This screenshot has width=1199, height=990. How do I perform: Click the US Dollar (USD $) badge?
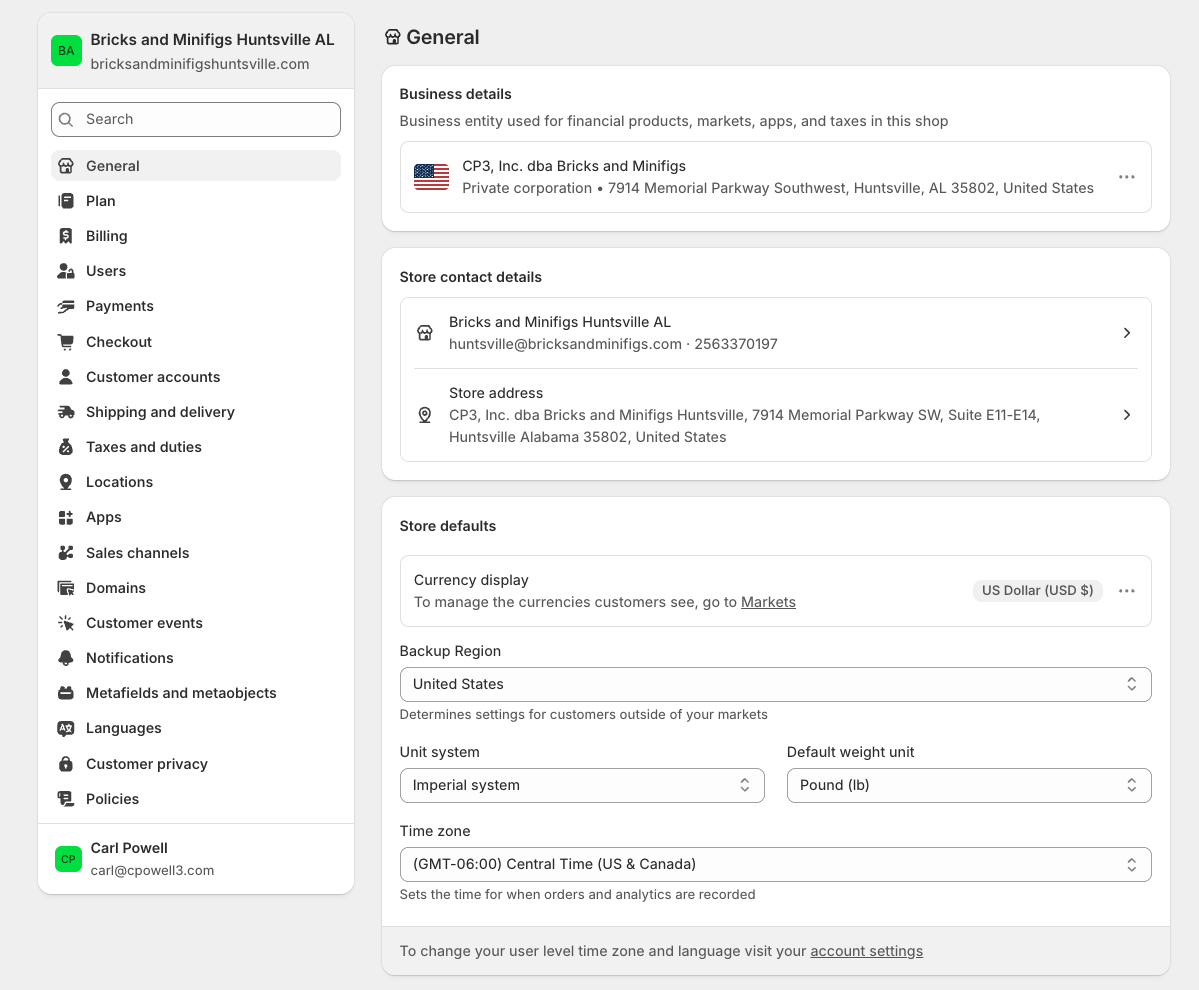coord(1037,591)
